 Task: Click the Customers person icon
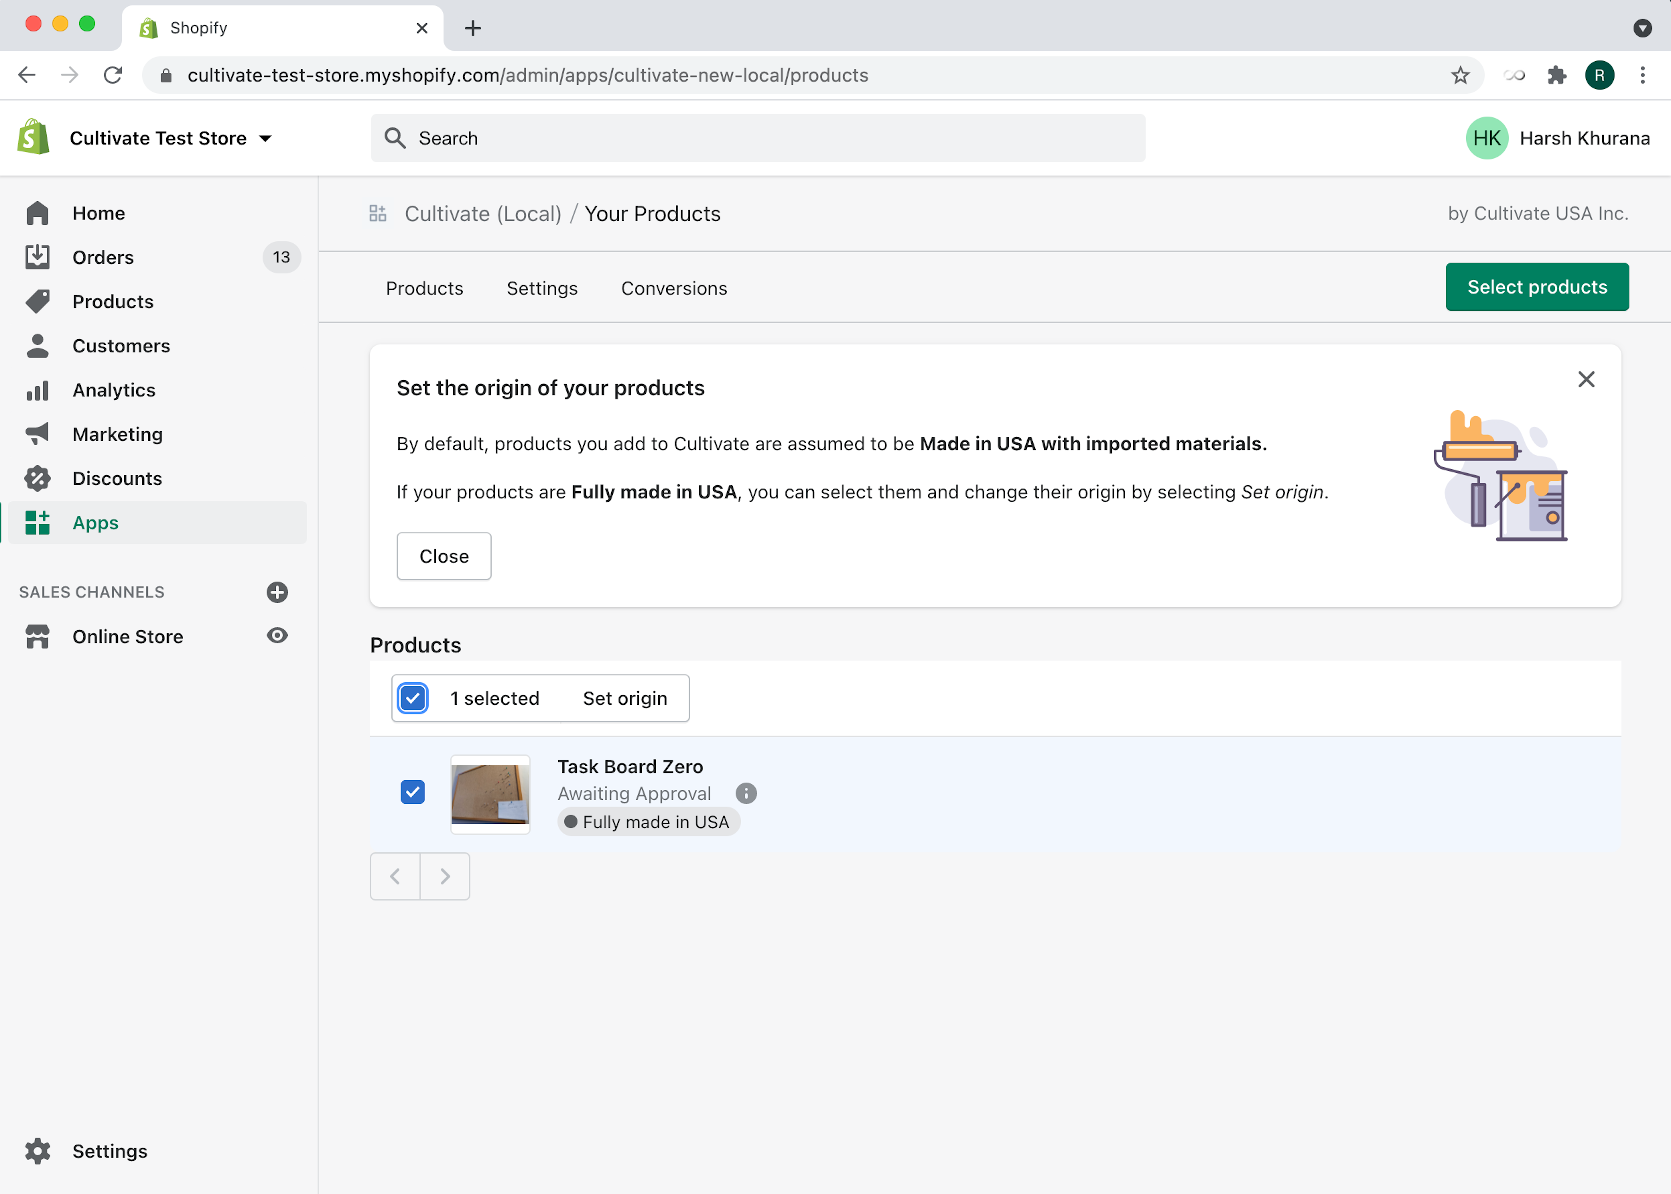coord(38,346)
